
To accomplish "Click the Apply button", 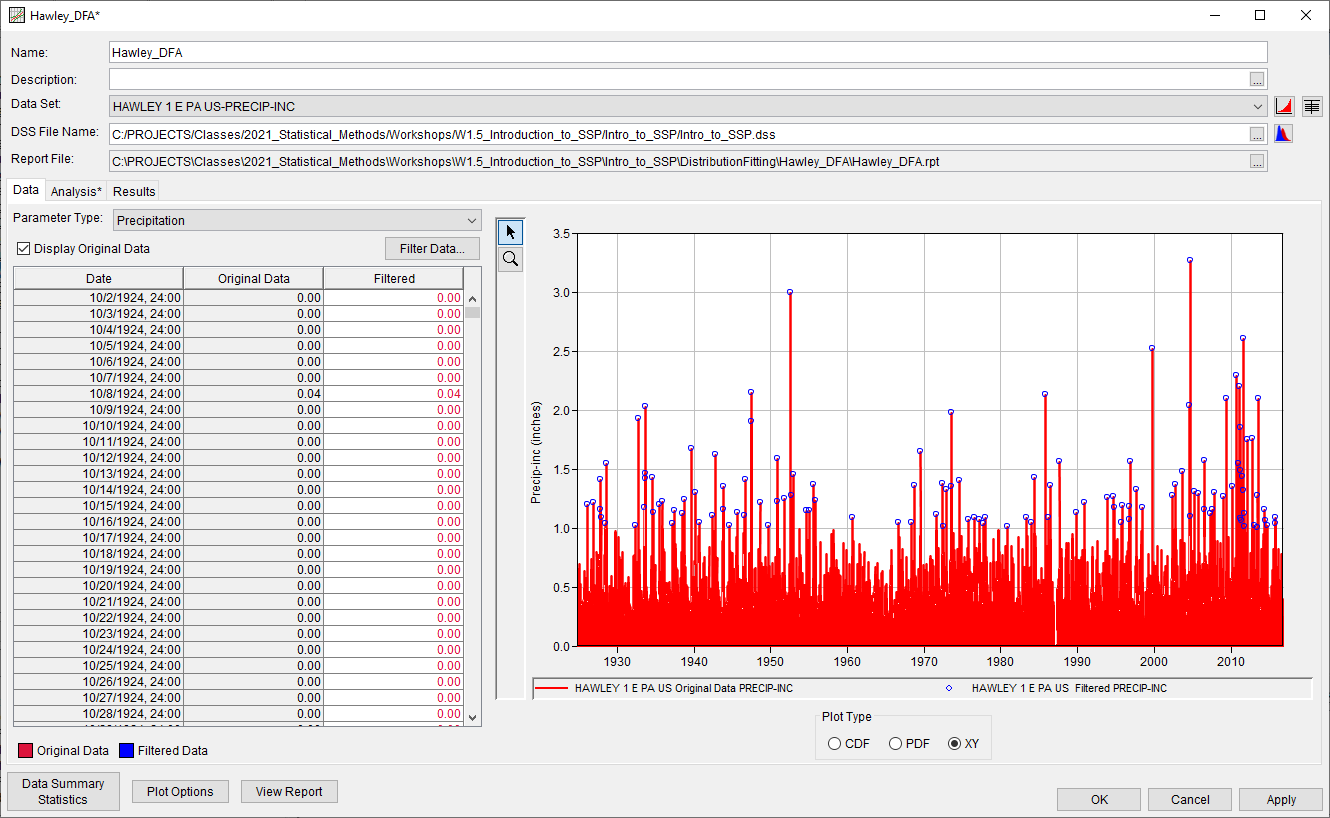I will 1280,799.
